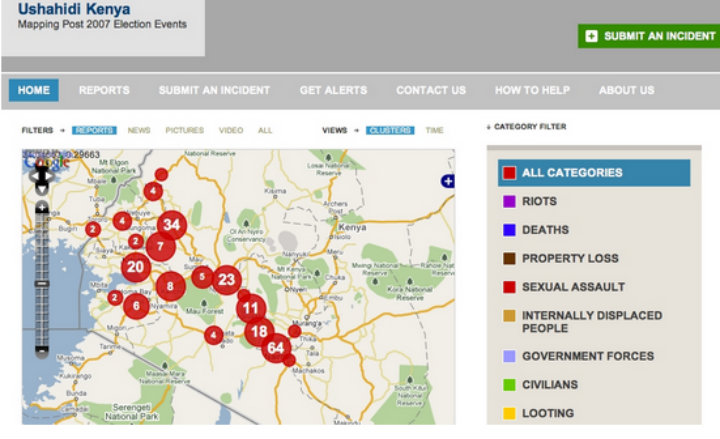Collapse the Category Filter panel
The width and height of the screenshot is (720, 439).
coord(526,127)
